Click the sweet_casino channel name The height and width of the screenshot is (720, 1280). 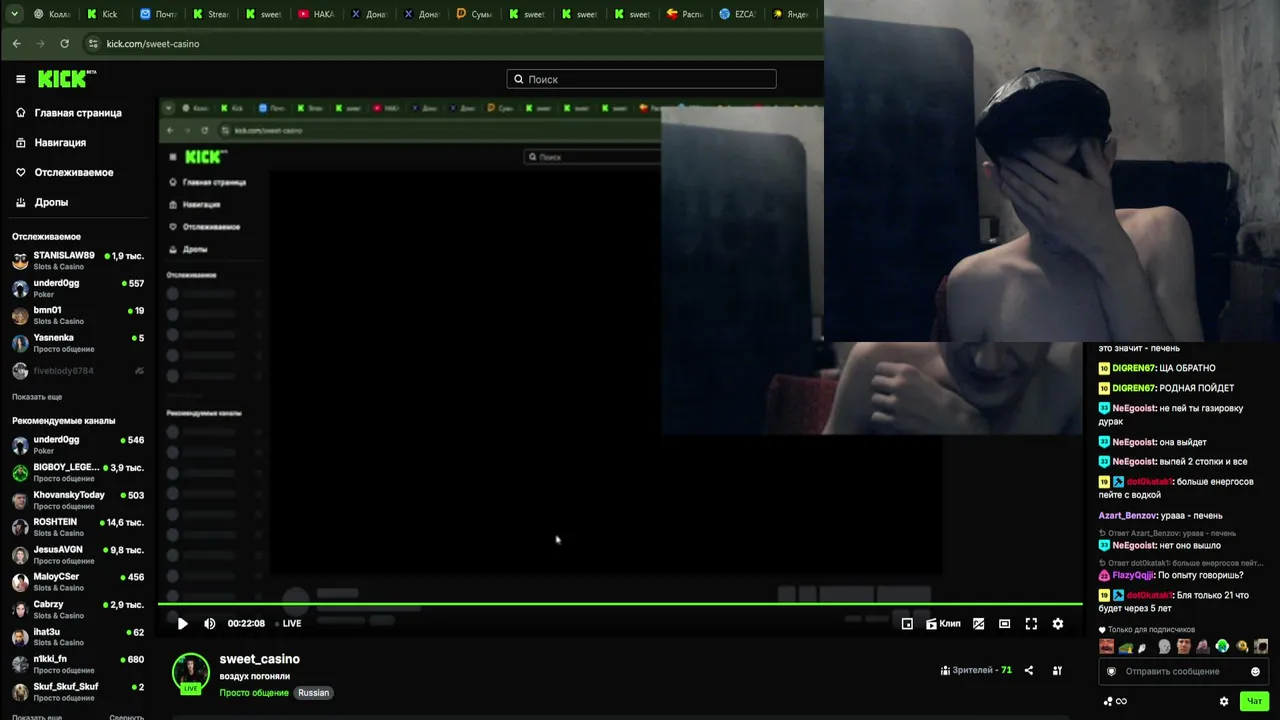coord(260,659)
